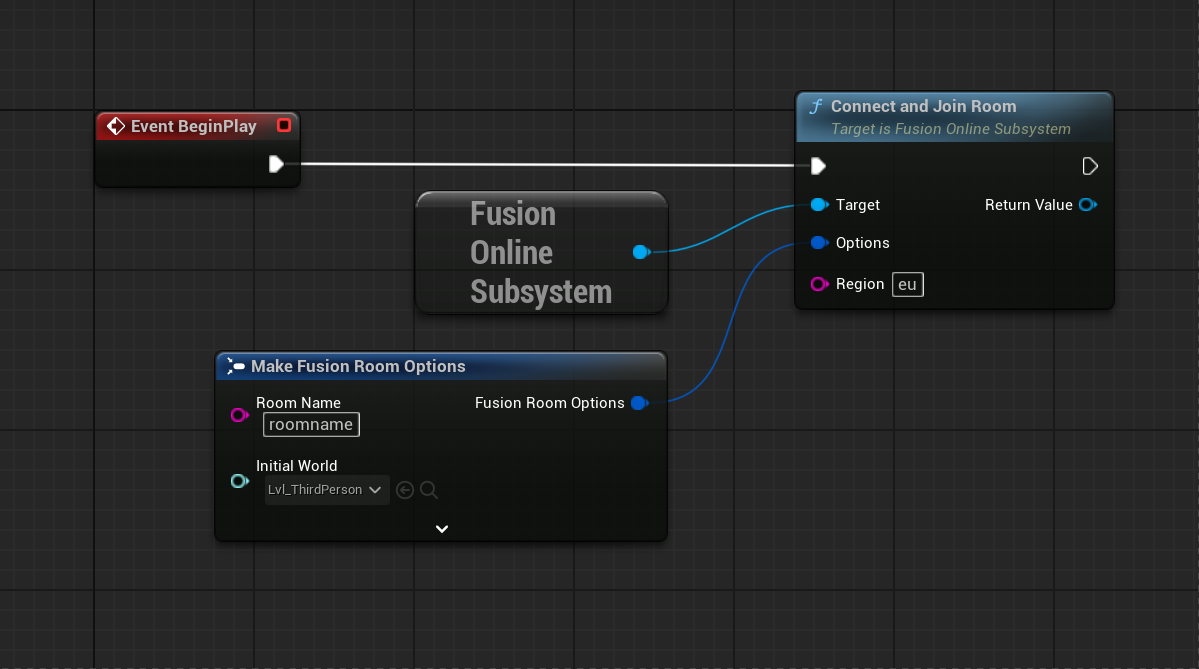Image resolution: width=1199 pixels, height=669 pixels.
Task: Click the Options input pin
Action: click(818, 243)
